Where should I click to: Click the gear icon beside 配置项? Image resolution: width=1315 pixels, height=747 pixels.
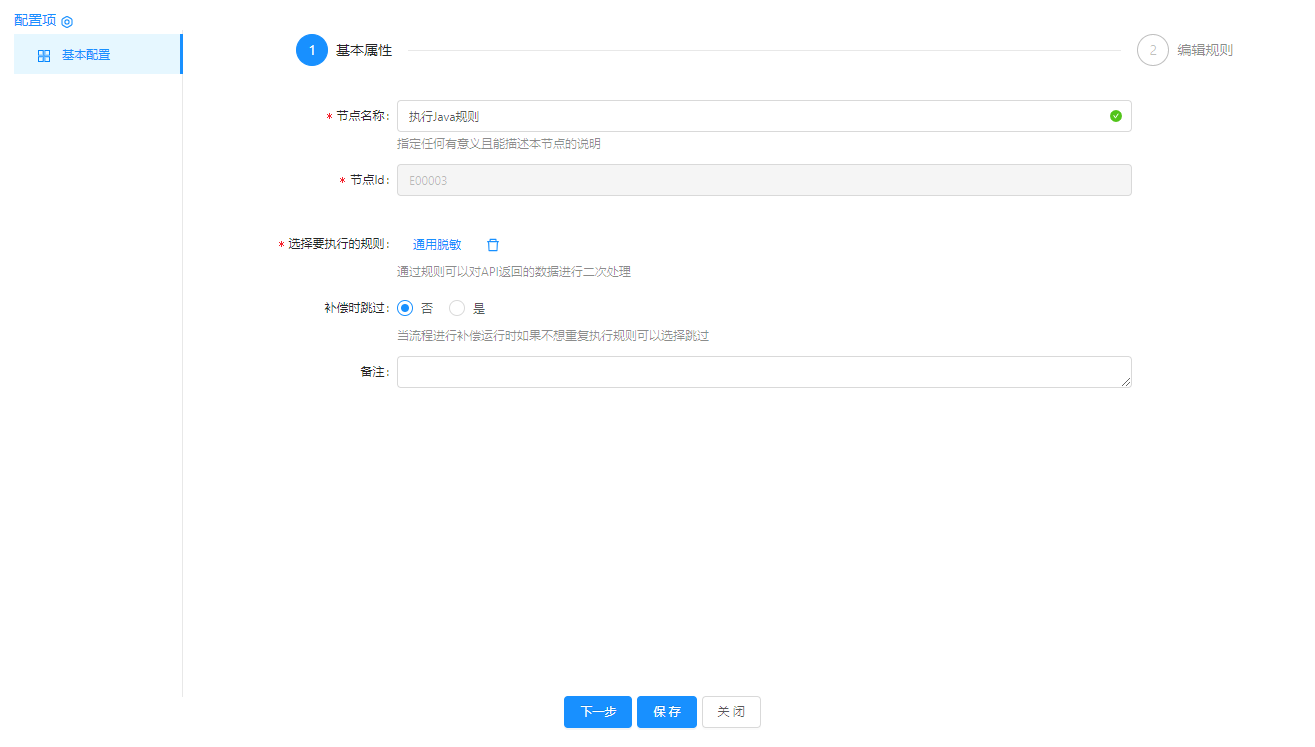(x=67, y=21)
